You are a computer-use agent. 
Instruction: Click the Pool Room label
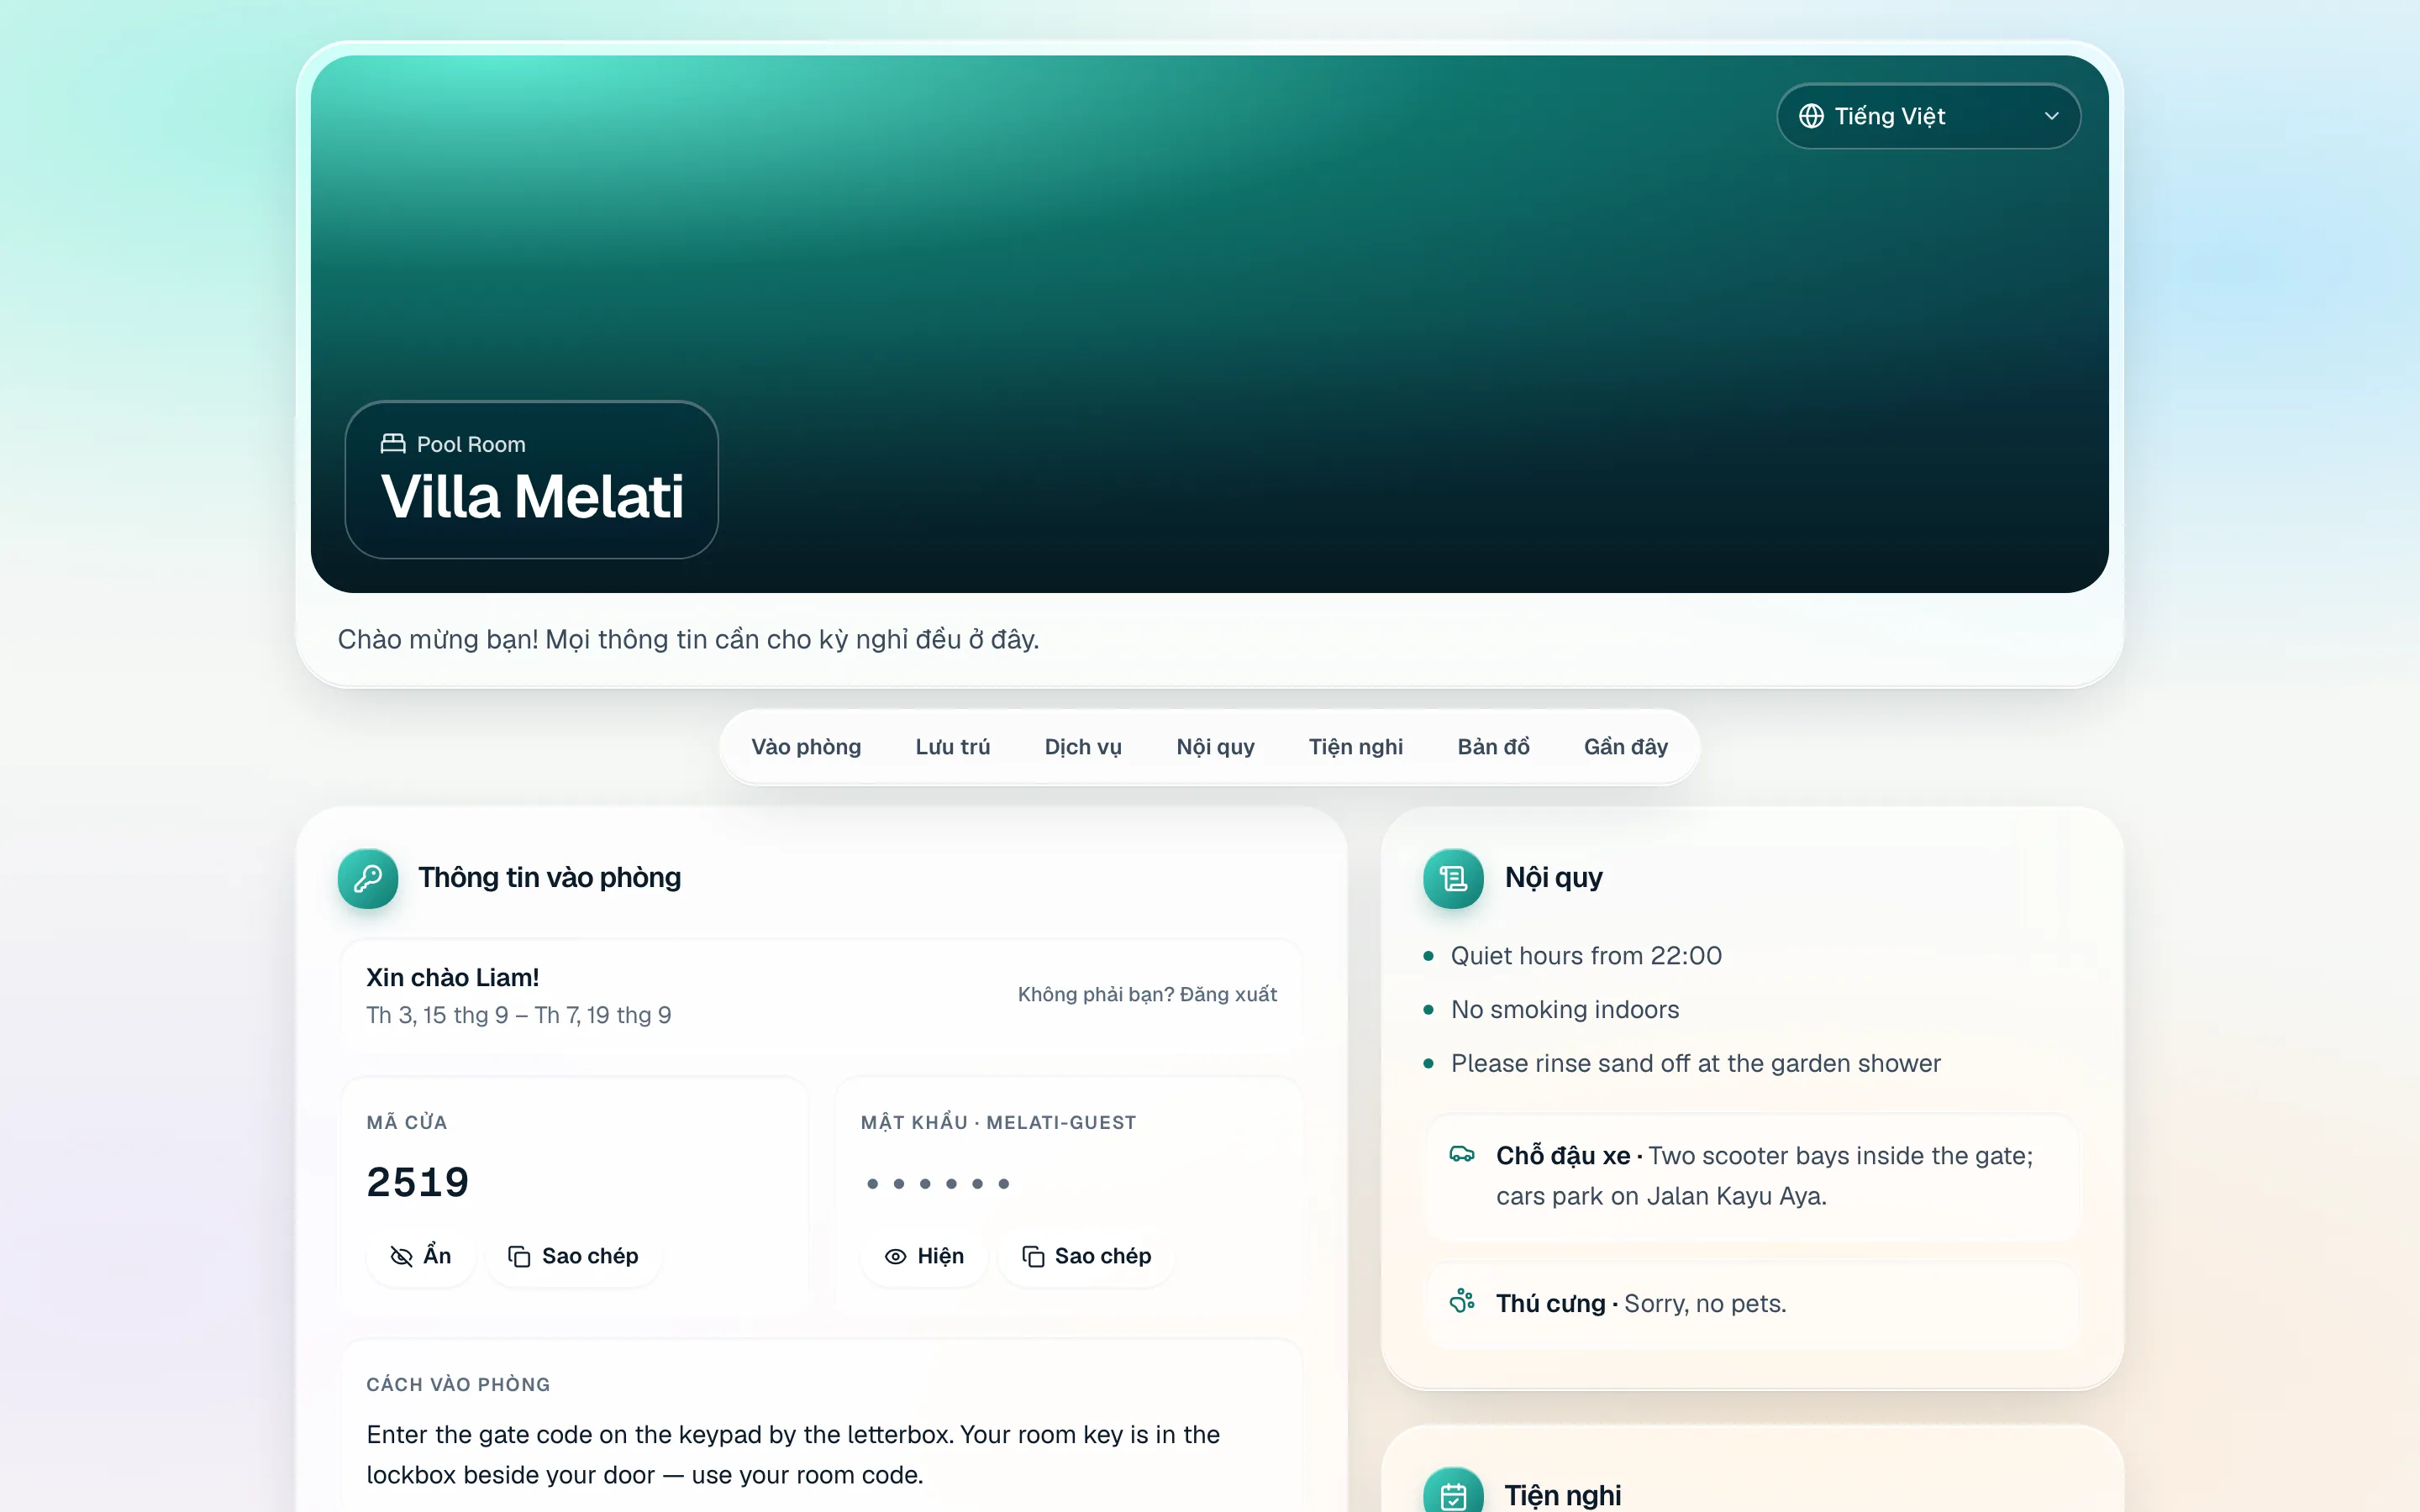[471, 444]
